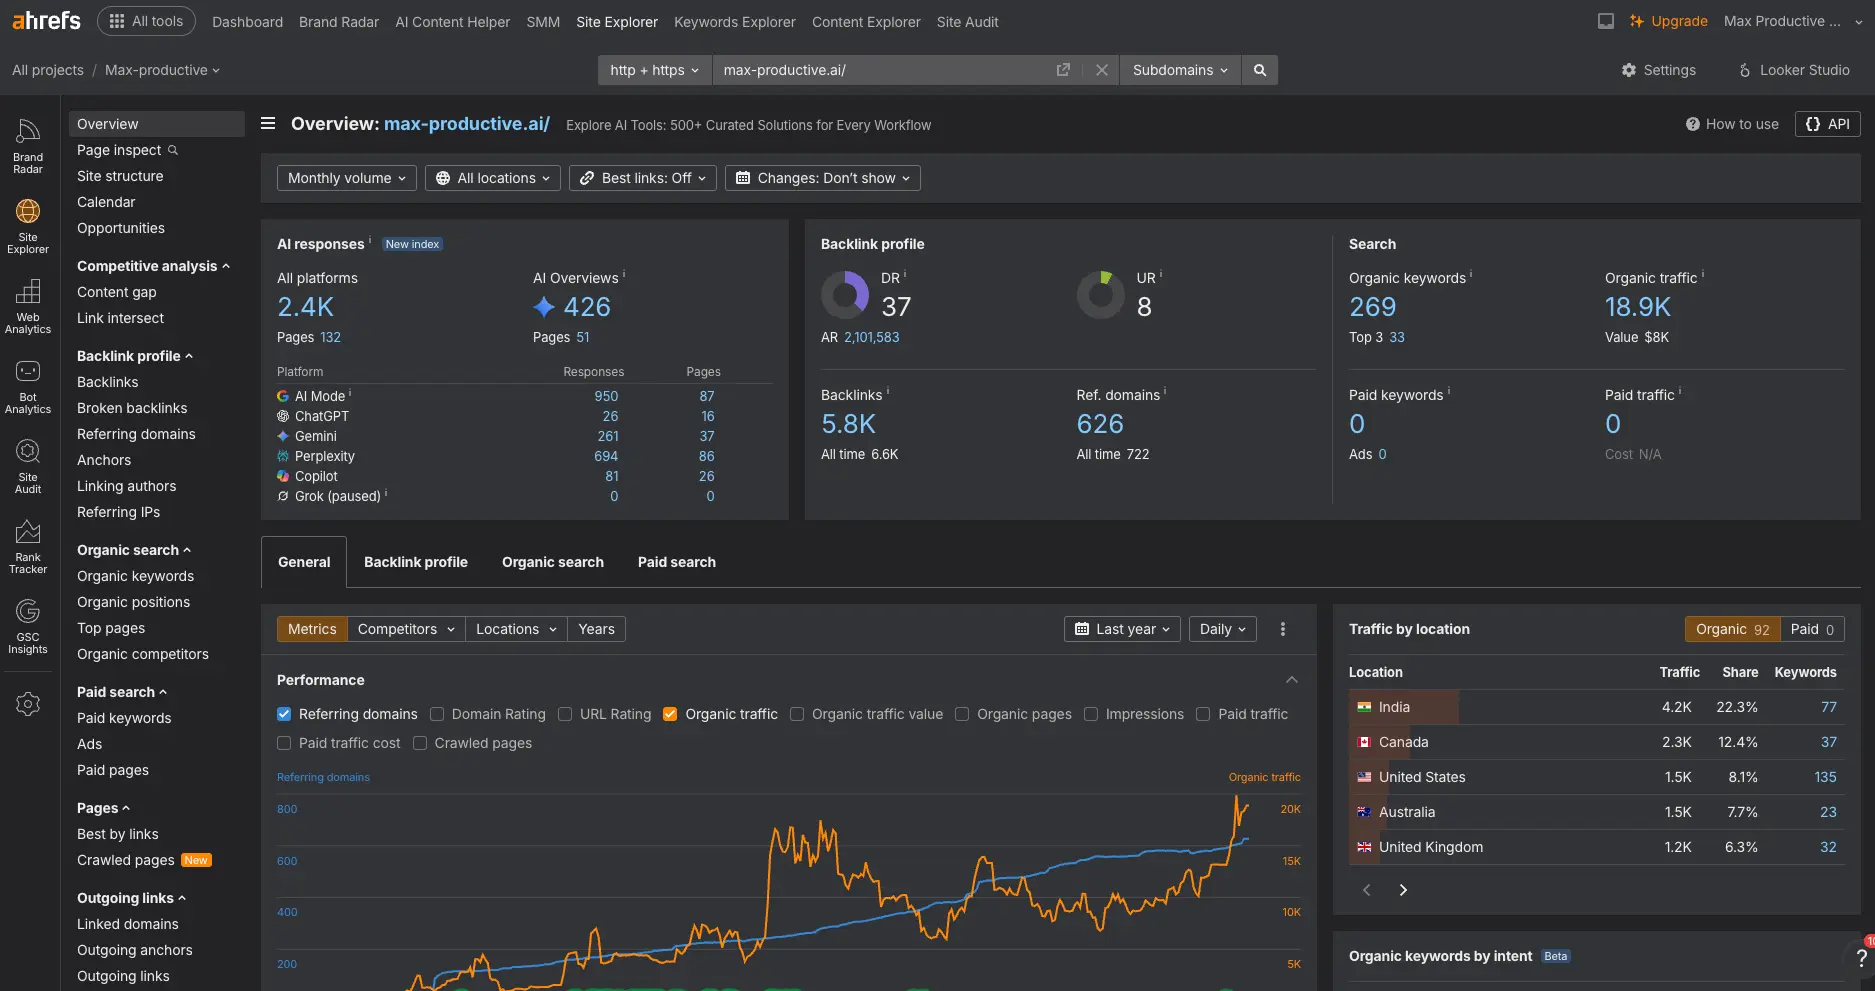Open the Web Analytics sidebar icon
1875x991 pixels.
pyautogui.click(x=28, y=306)
